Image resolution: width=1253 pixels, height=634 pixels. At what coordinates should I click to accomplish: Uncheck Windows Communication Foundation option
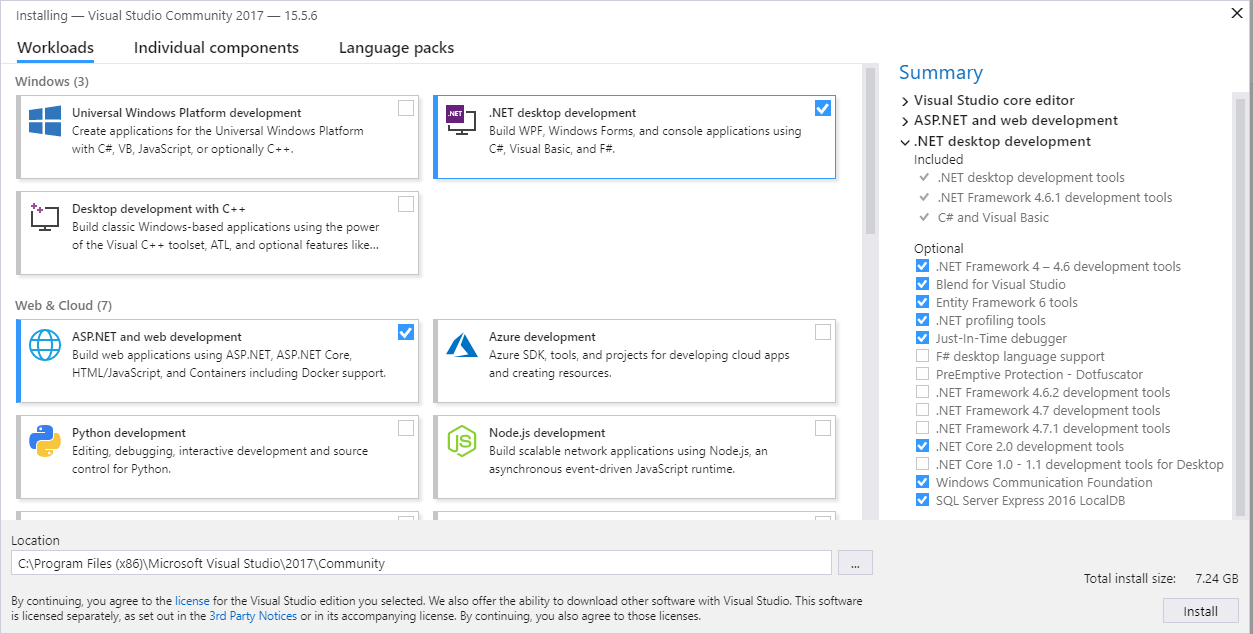coord(922,483)
